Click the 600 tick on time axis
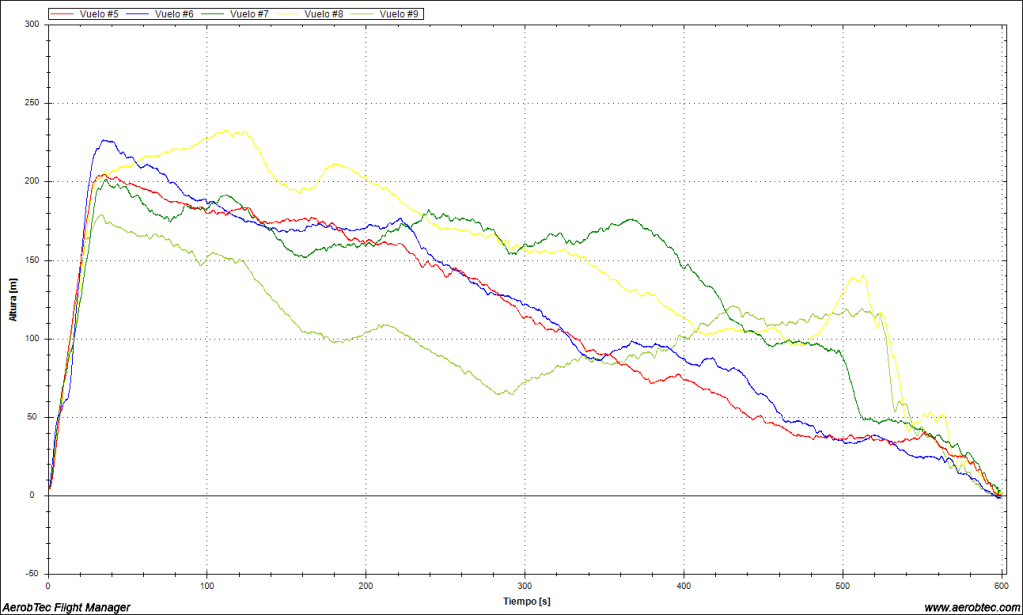The width and height of the screenshot is (1023, 615). tap(1001, 586)
